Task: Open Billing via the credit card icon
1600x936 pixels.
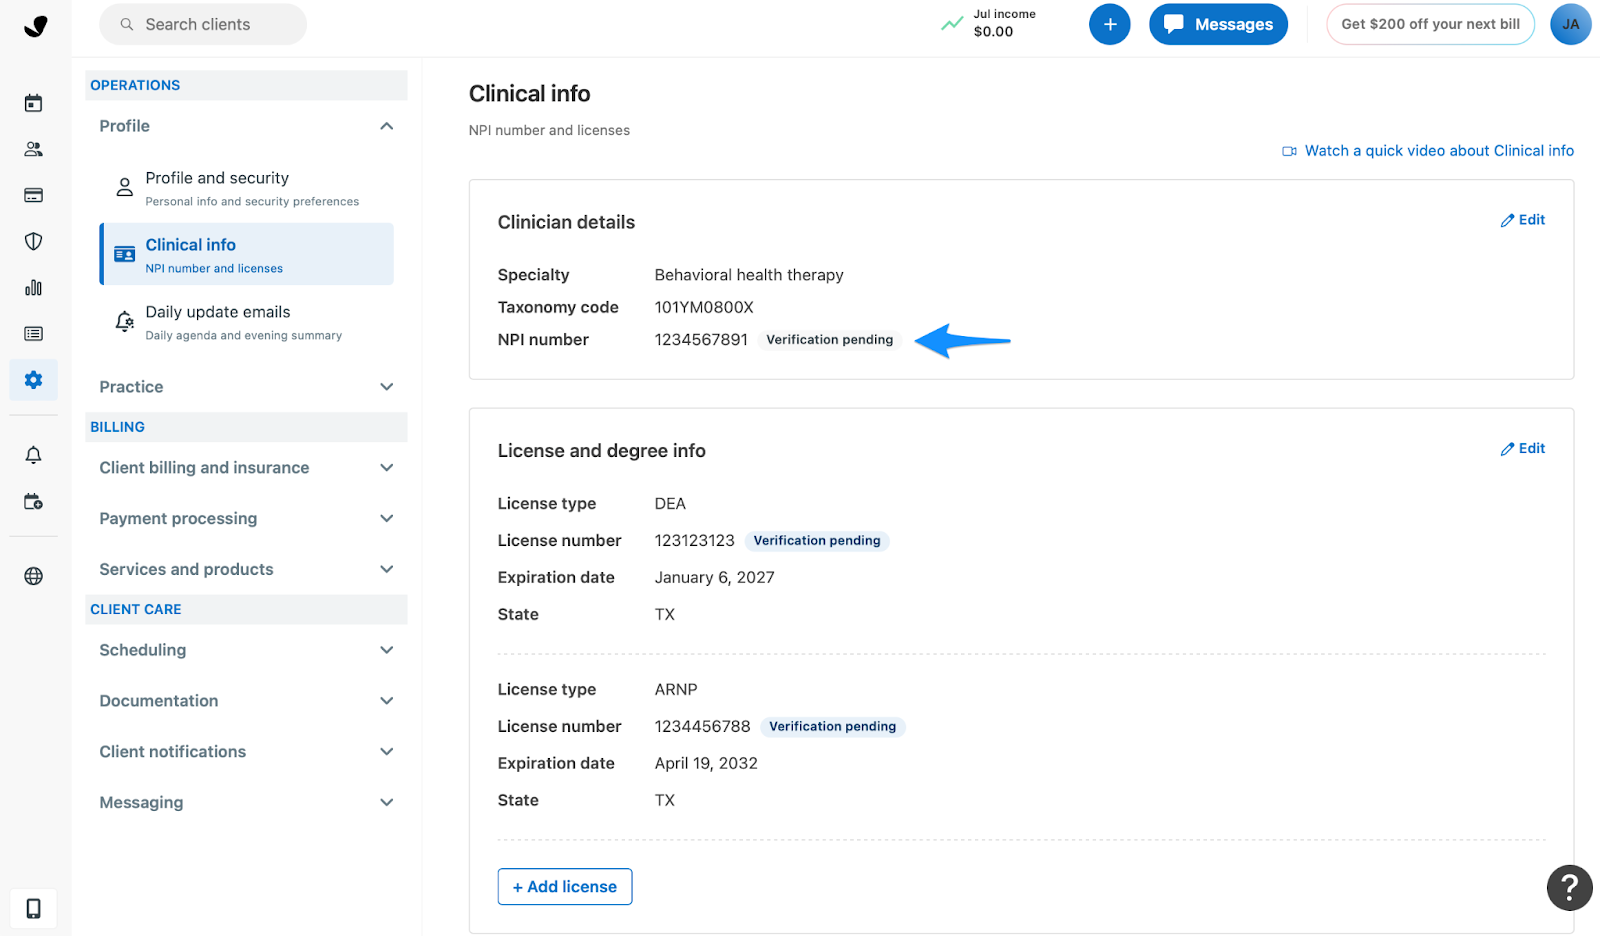Action: point(33,194)
